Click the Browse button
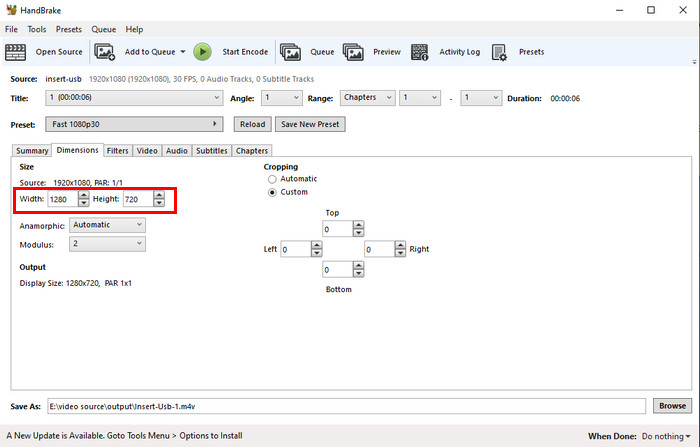This screenshot has height=447, width=700. 672,406
